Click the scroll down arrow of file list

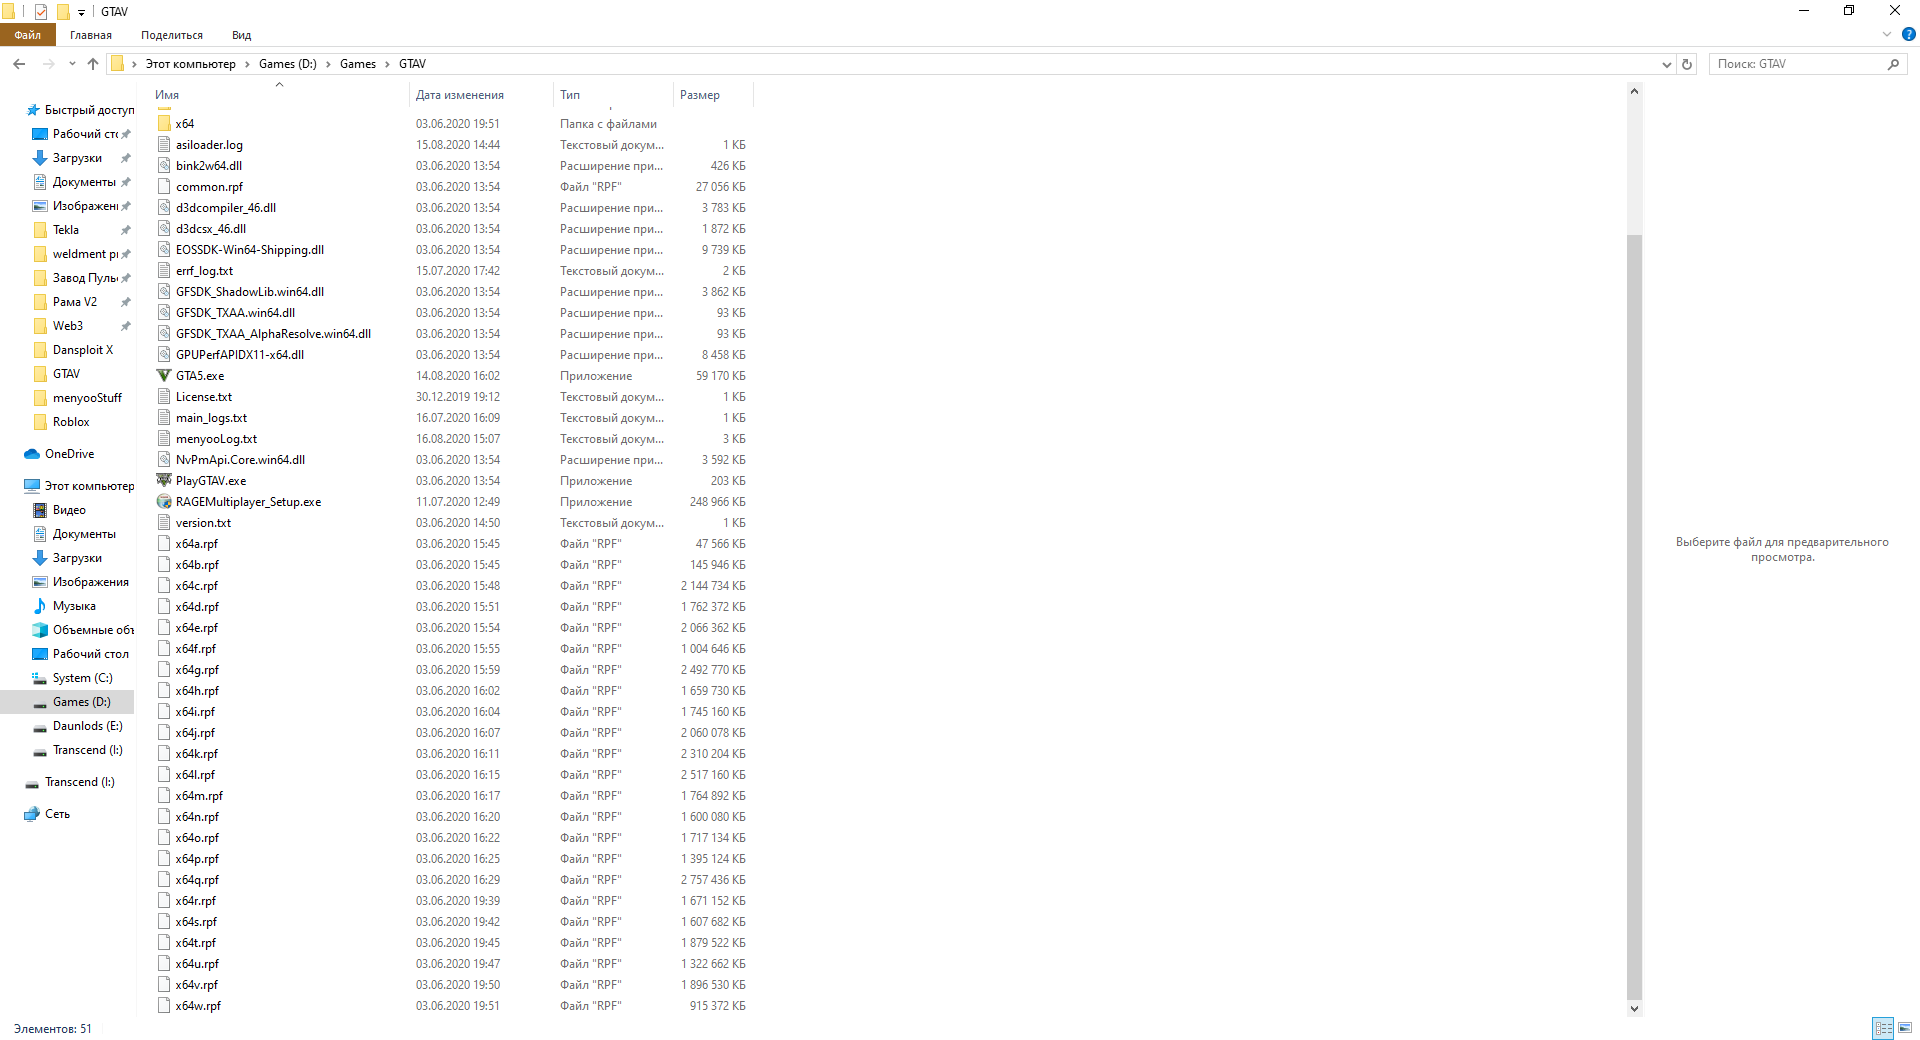tap(1634, 1008)
